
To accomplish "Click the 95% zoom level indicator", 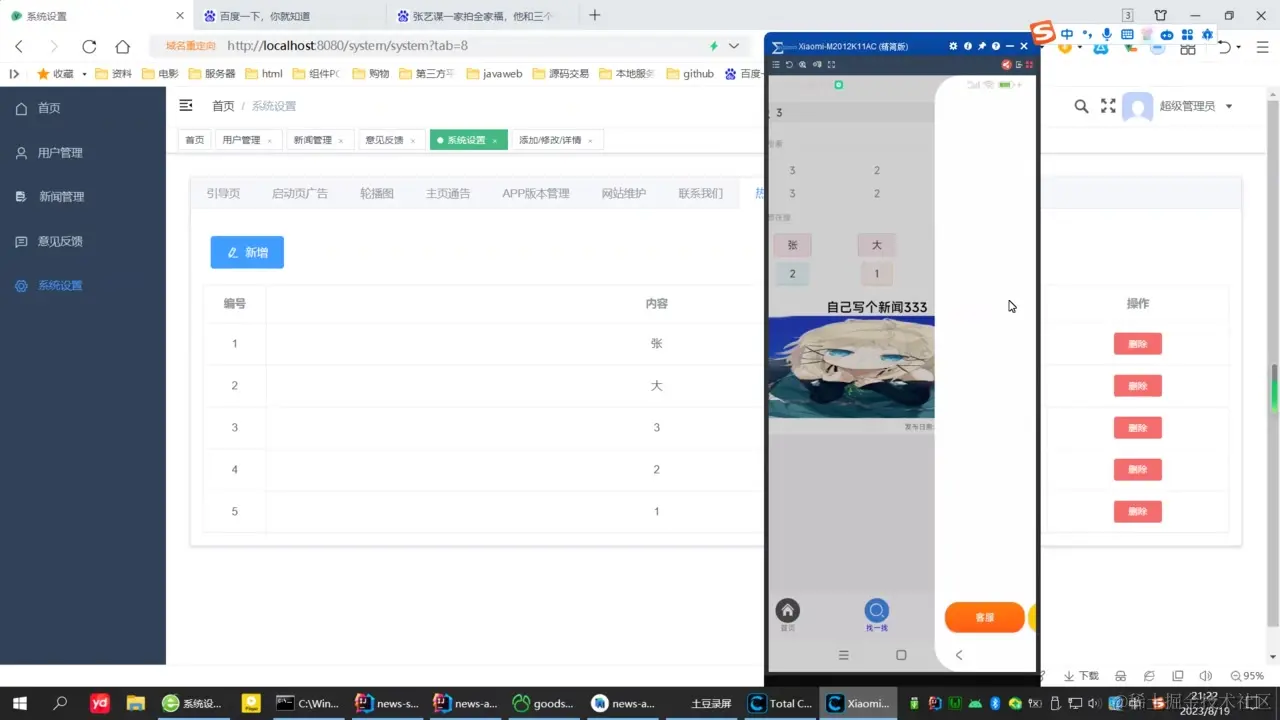I will 1247,676.
